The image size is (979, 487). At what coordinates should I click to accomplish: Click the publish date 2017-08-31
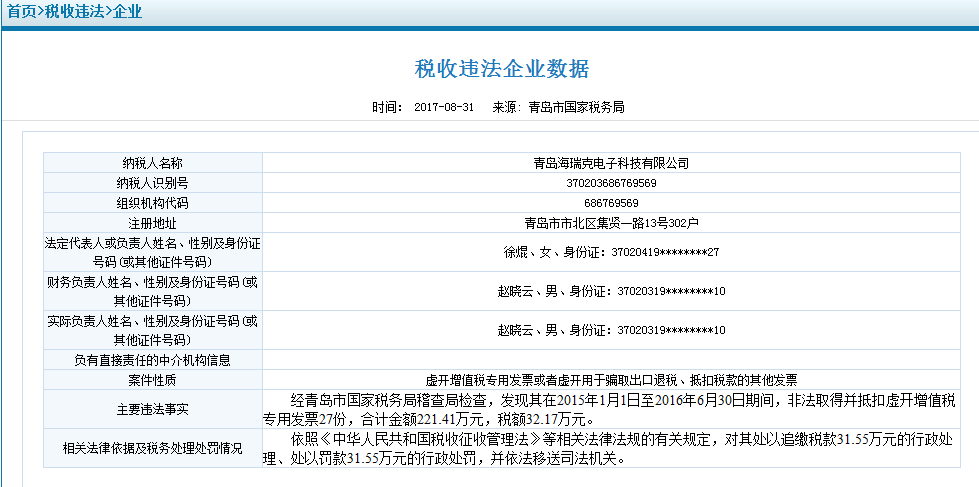coord(444,107)
